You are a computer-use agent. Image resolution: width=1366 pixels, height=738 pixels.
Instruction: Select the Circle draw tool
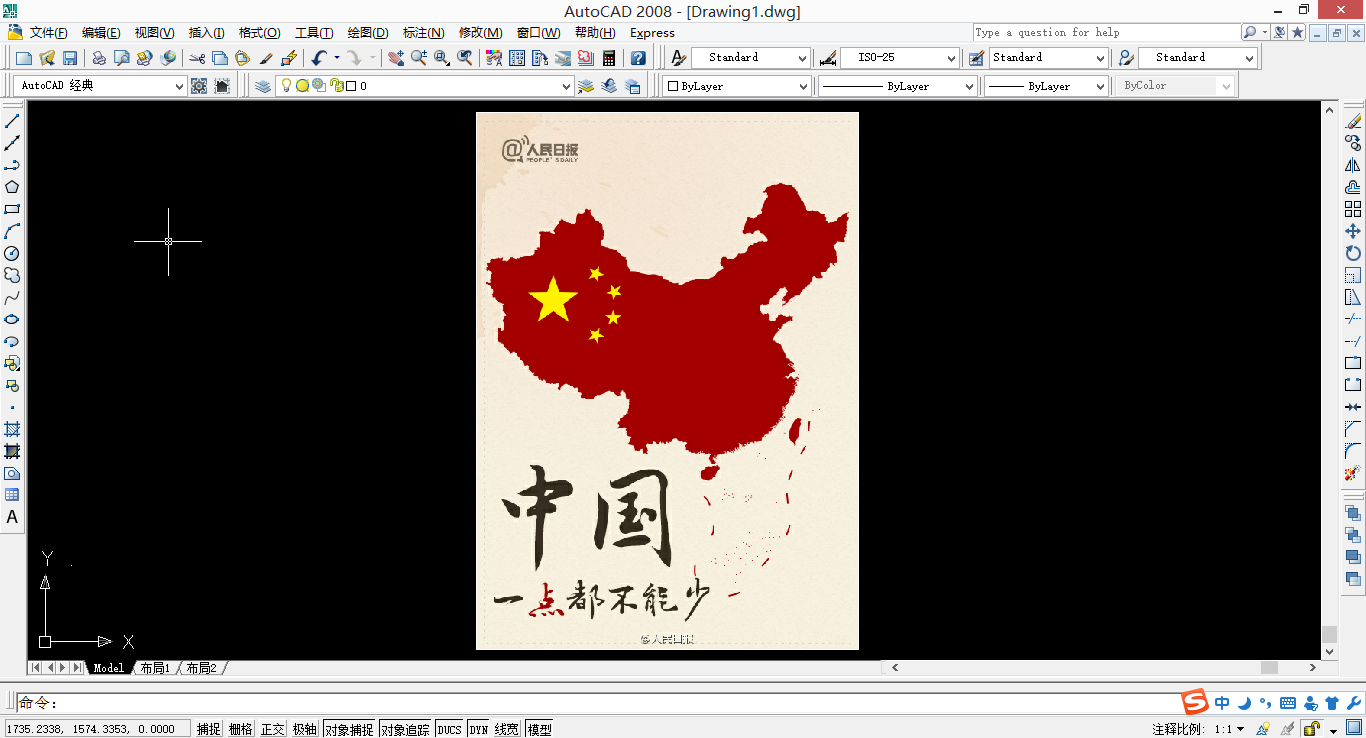point(12,253)
